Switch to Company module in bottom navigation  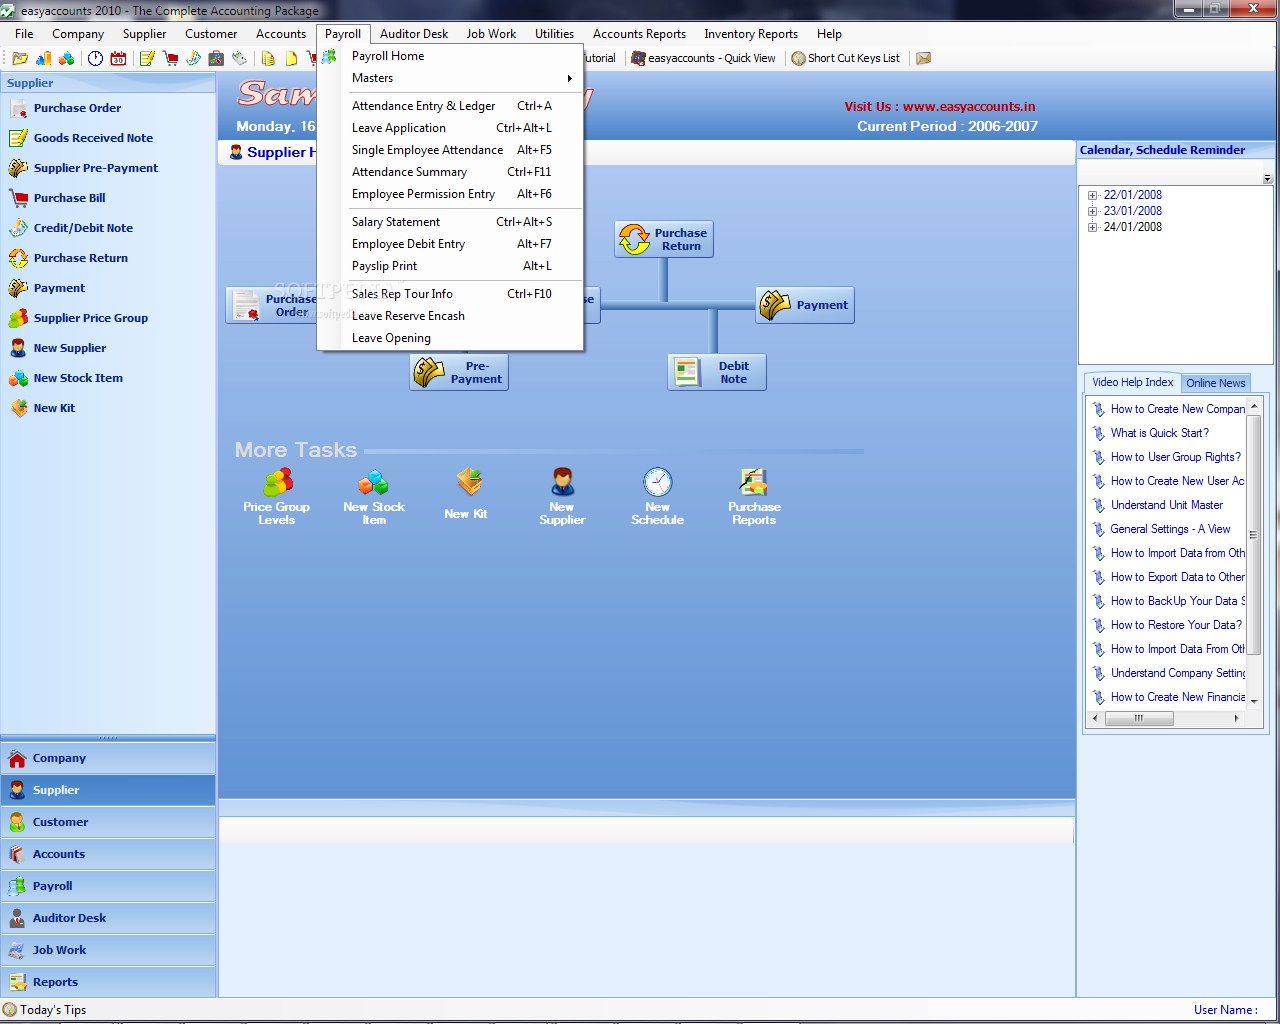[x=108, y=758]
